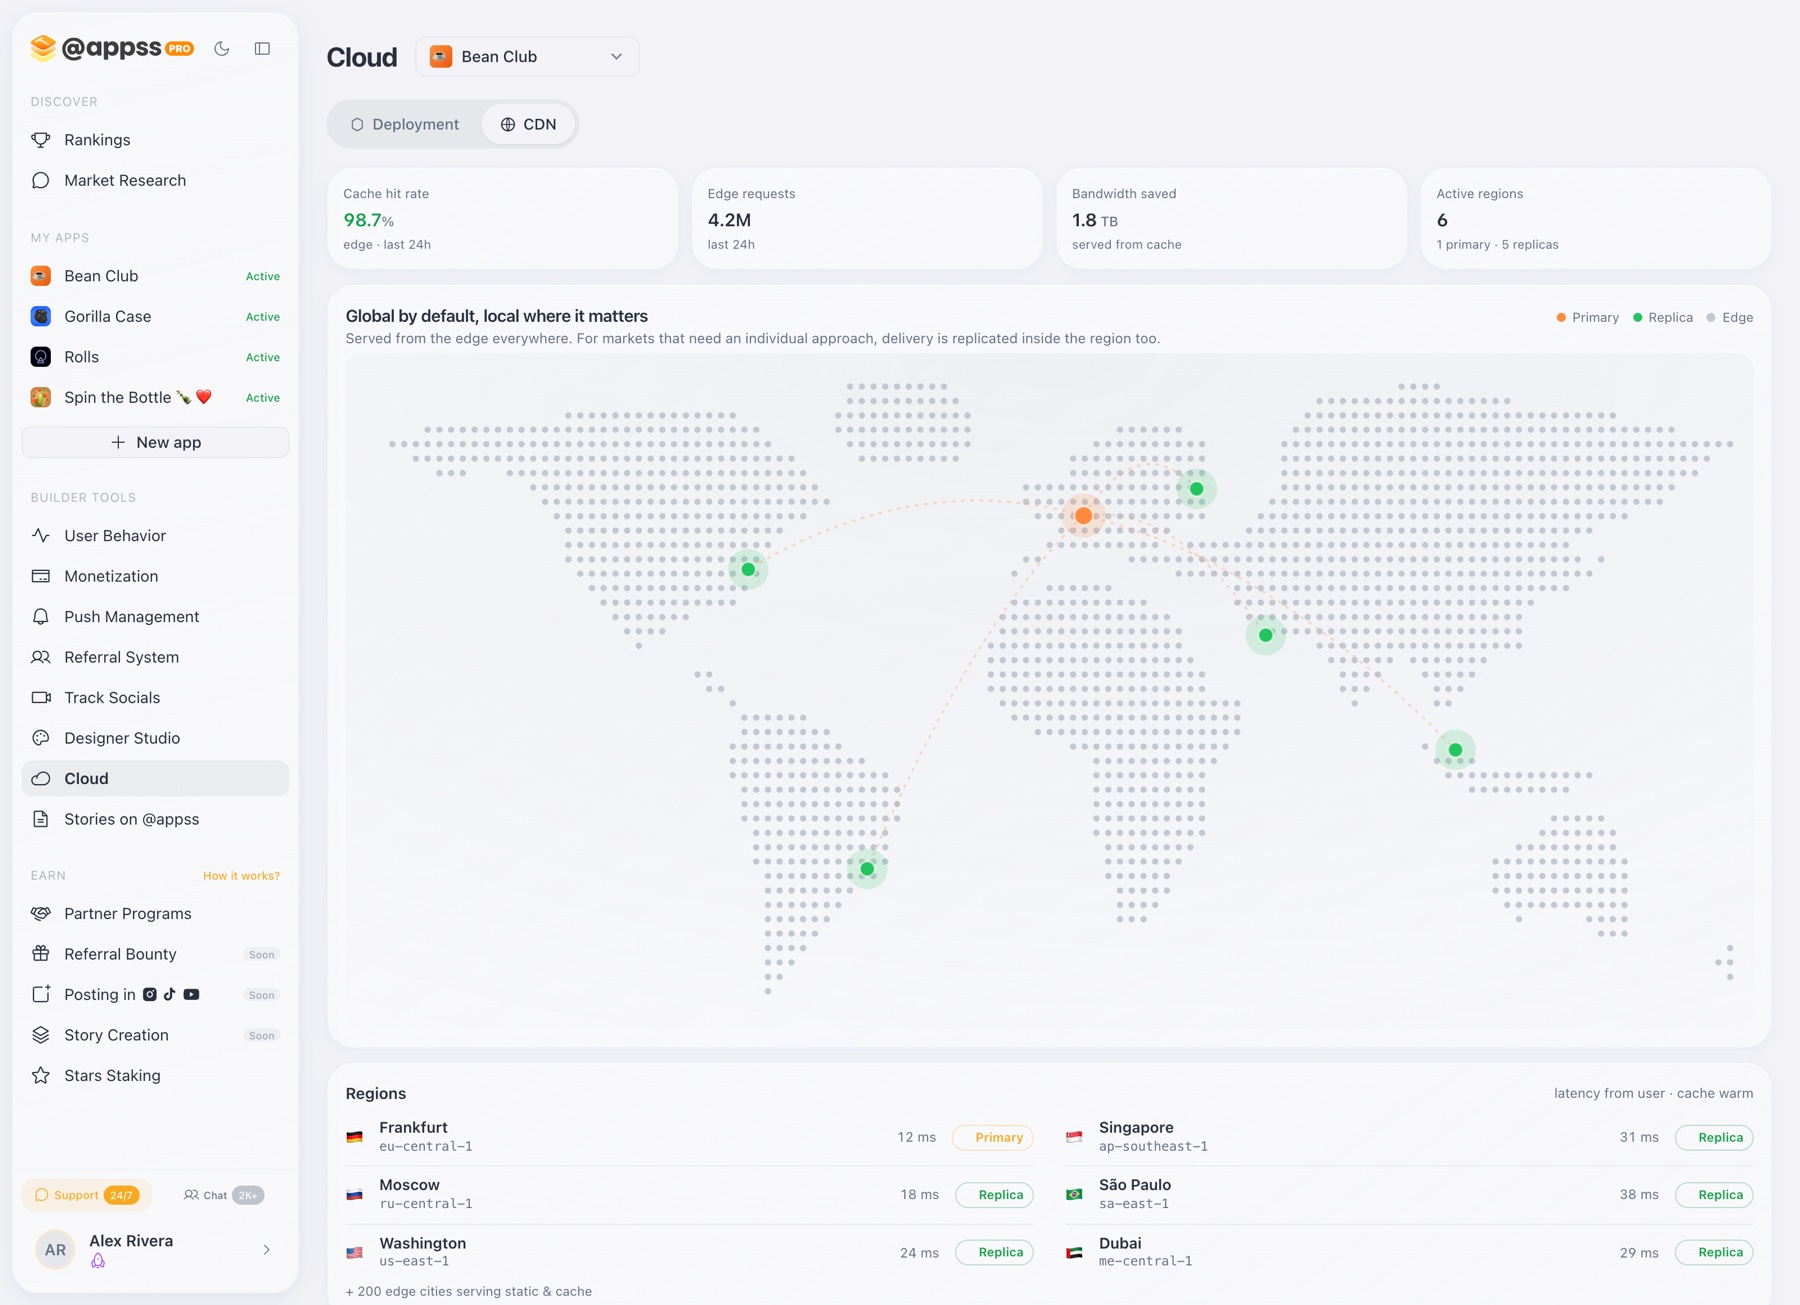Select Spin the Bottle app icon
Viewport: 1800px width, 1305px height.
41,397
